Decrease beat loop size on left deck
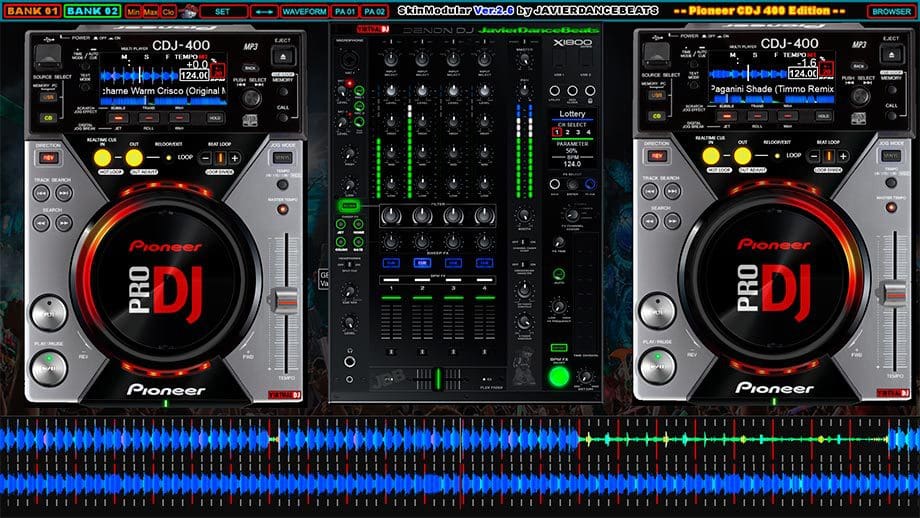The height and width of the screenshot is (518, 920). click(x=205, y=158)
